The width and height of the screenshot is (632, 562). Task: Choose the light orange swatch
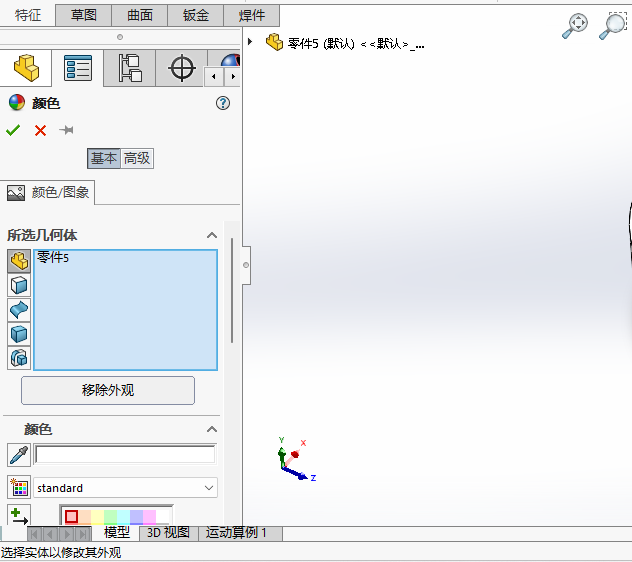(85, 516)
